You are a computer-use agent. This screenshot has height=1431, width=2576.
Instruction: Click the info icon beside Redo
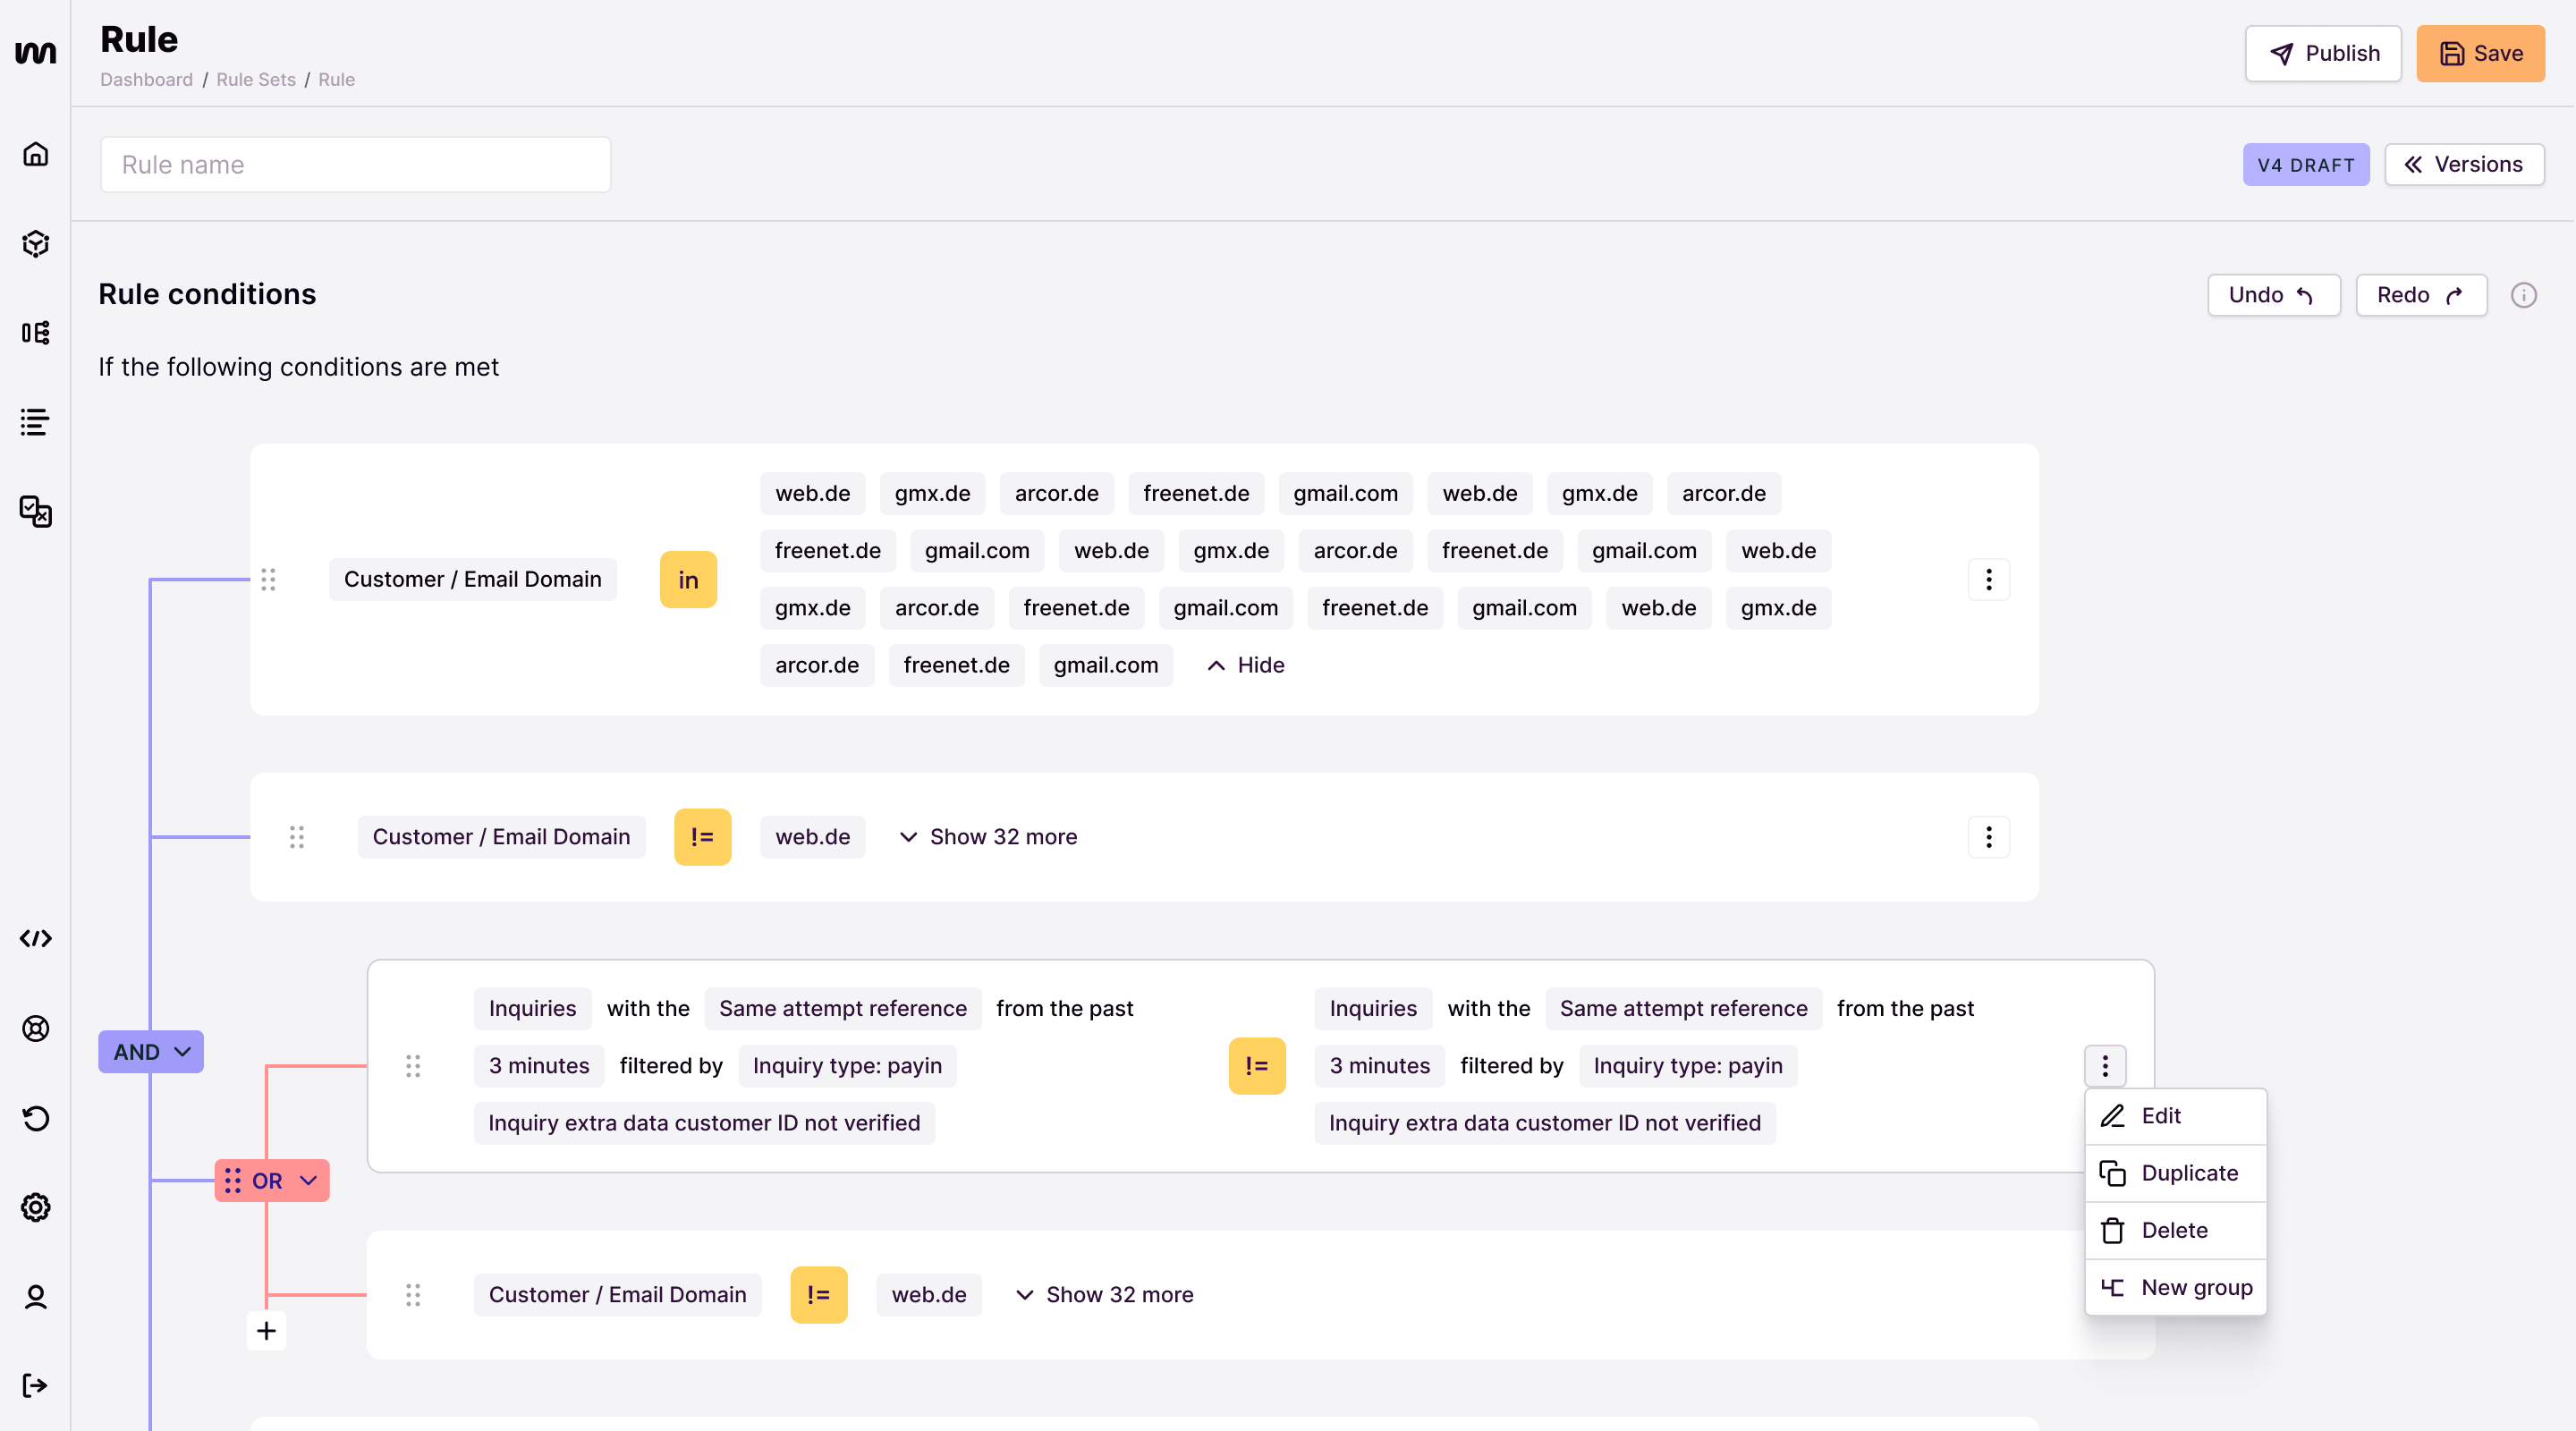coord(2523,295)
